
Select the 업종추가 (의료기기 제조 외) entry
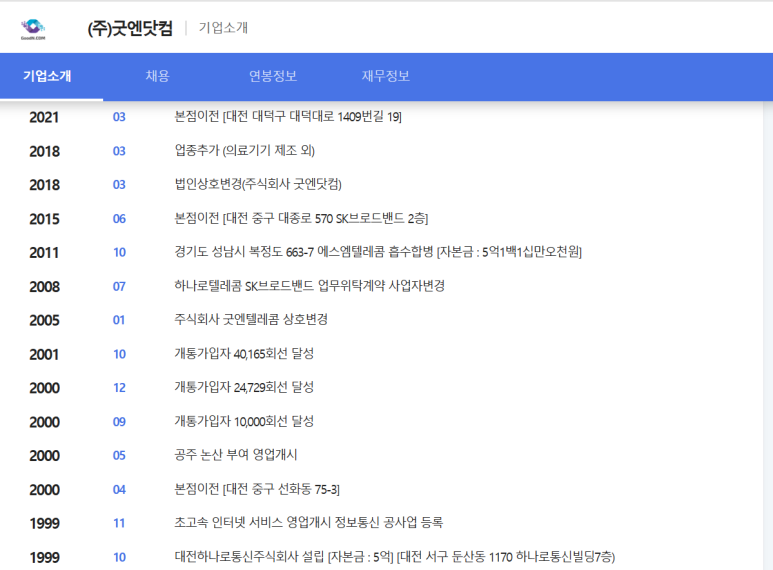coord(245,150)
